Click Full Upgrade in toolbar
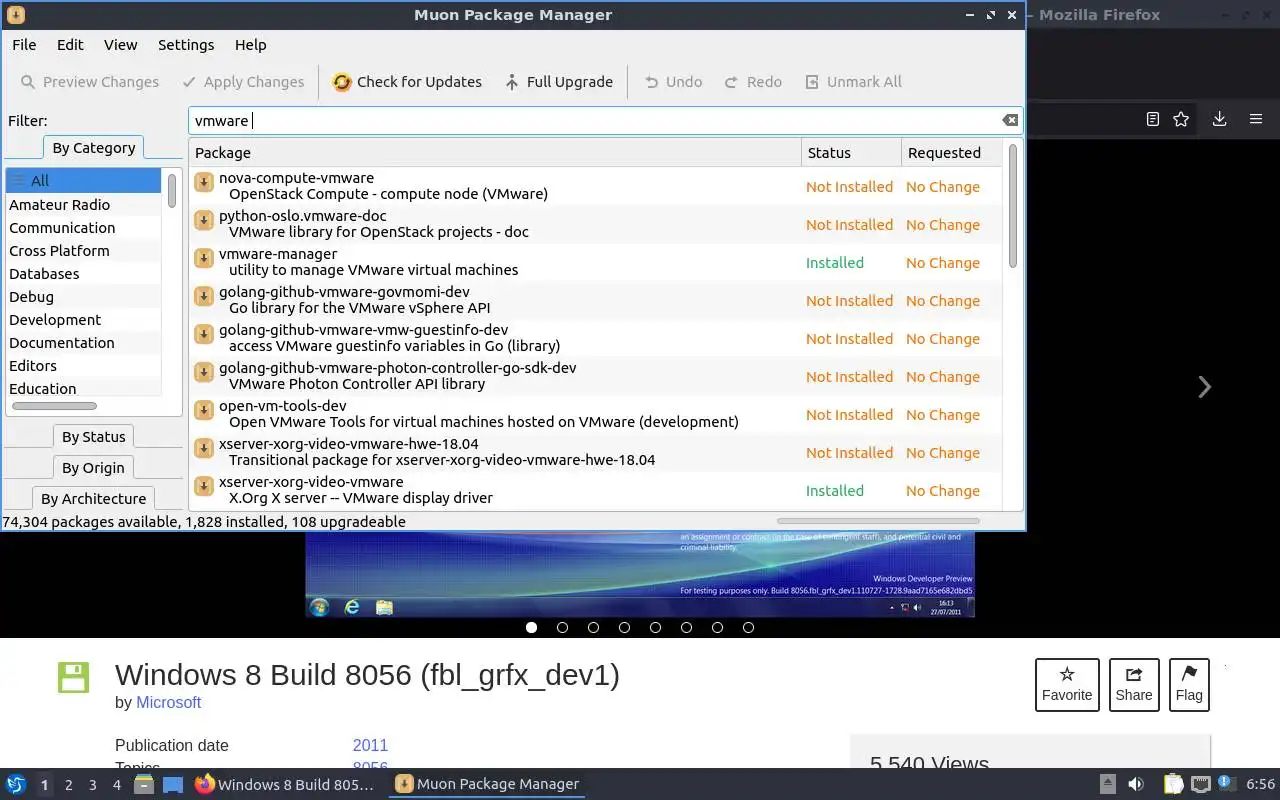The height and width of the screenshot is (800, 1280). (558, 82)
